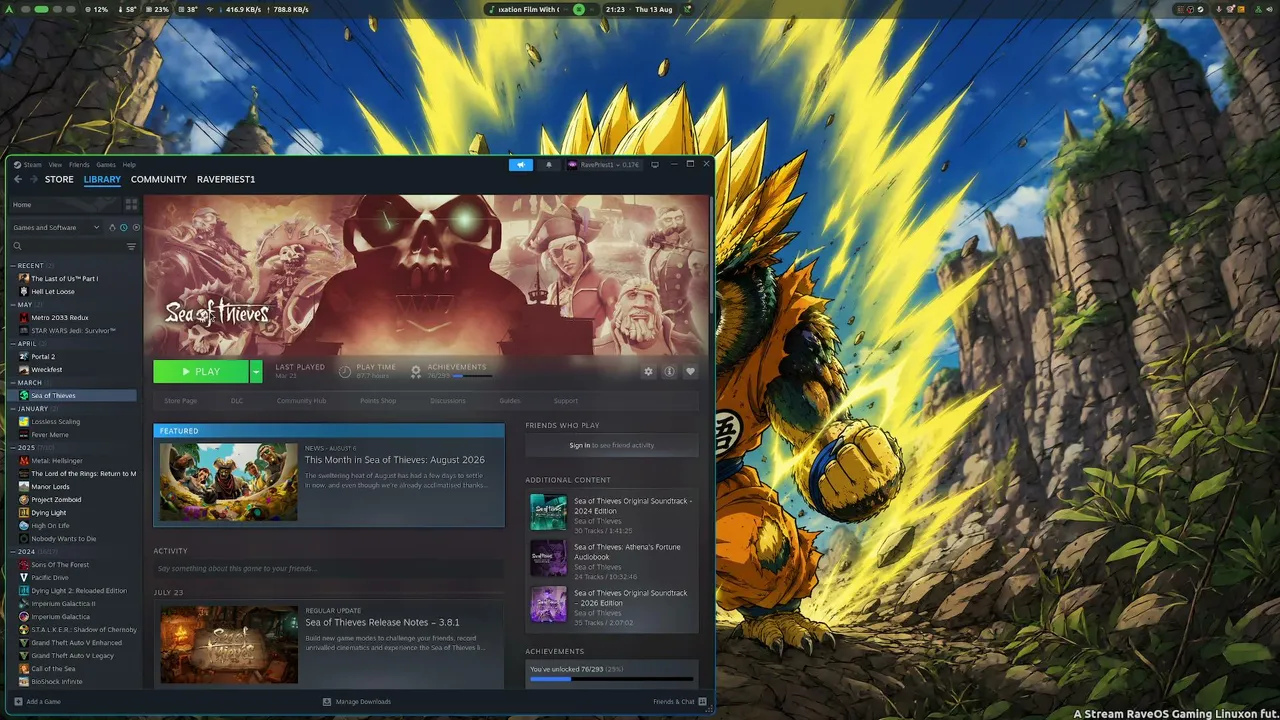Toggle the Steam Deck compatibility filter
This screenshot has width=1280, height=720.
click(x=110, y=228)
